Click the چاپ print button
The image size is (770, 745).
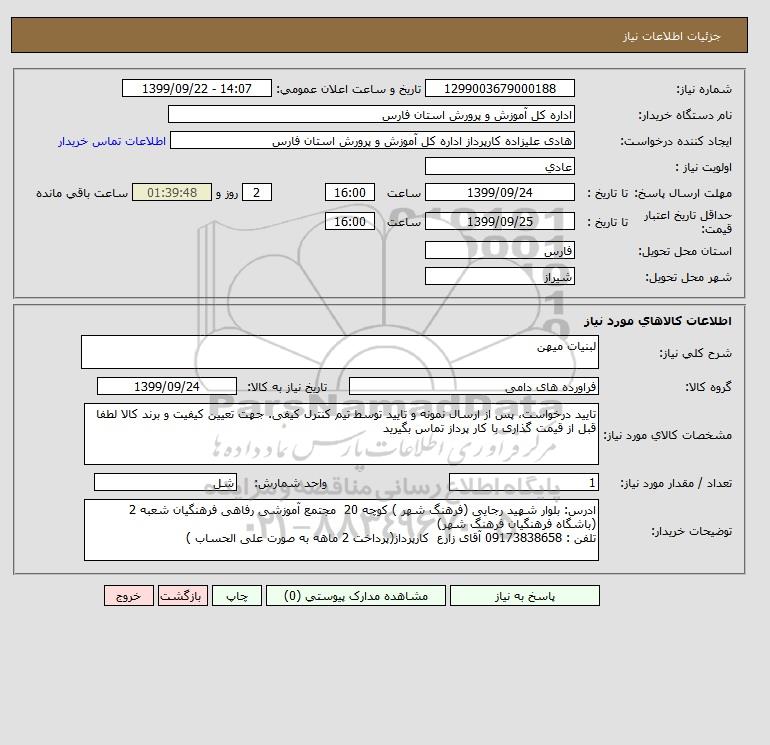pos(237,596)
